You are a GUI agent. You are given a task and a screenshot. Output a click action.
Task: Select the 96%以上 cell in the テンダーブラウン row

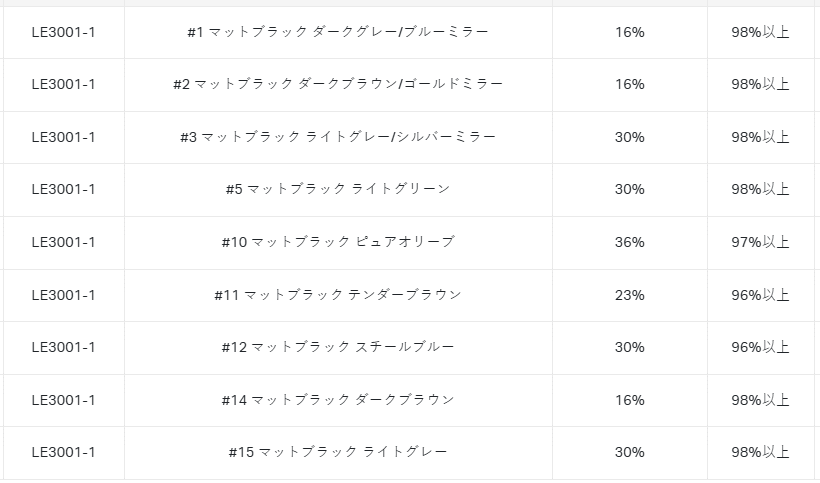click(x=760, y=295)
